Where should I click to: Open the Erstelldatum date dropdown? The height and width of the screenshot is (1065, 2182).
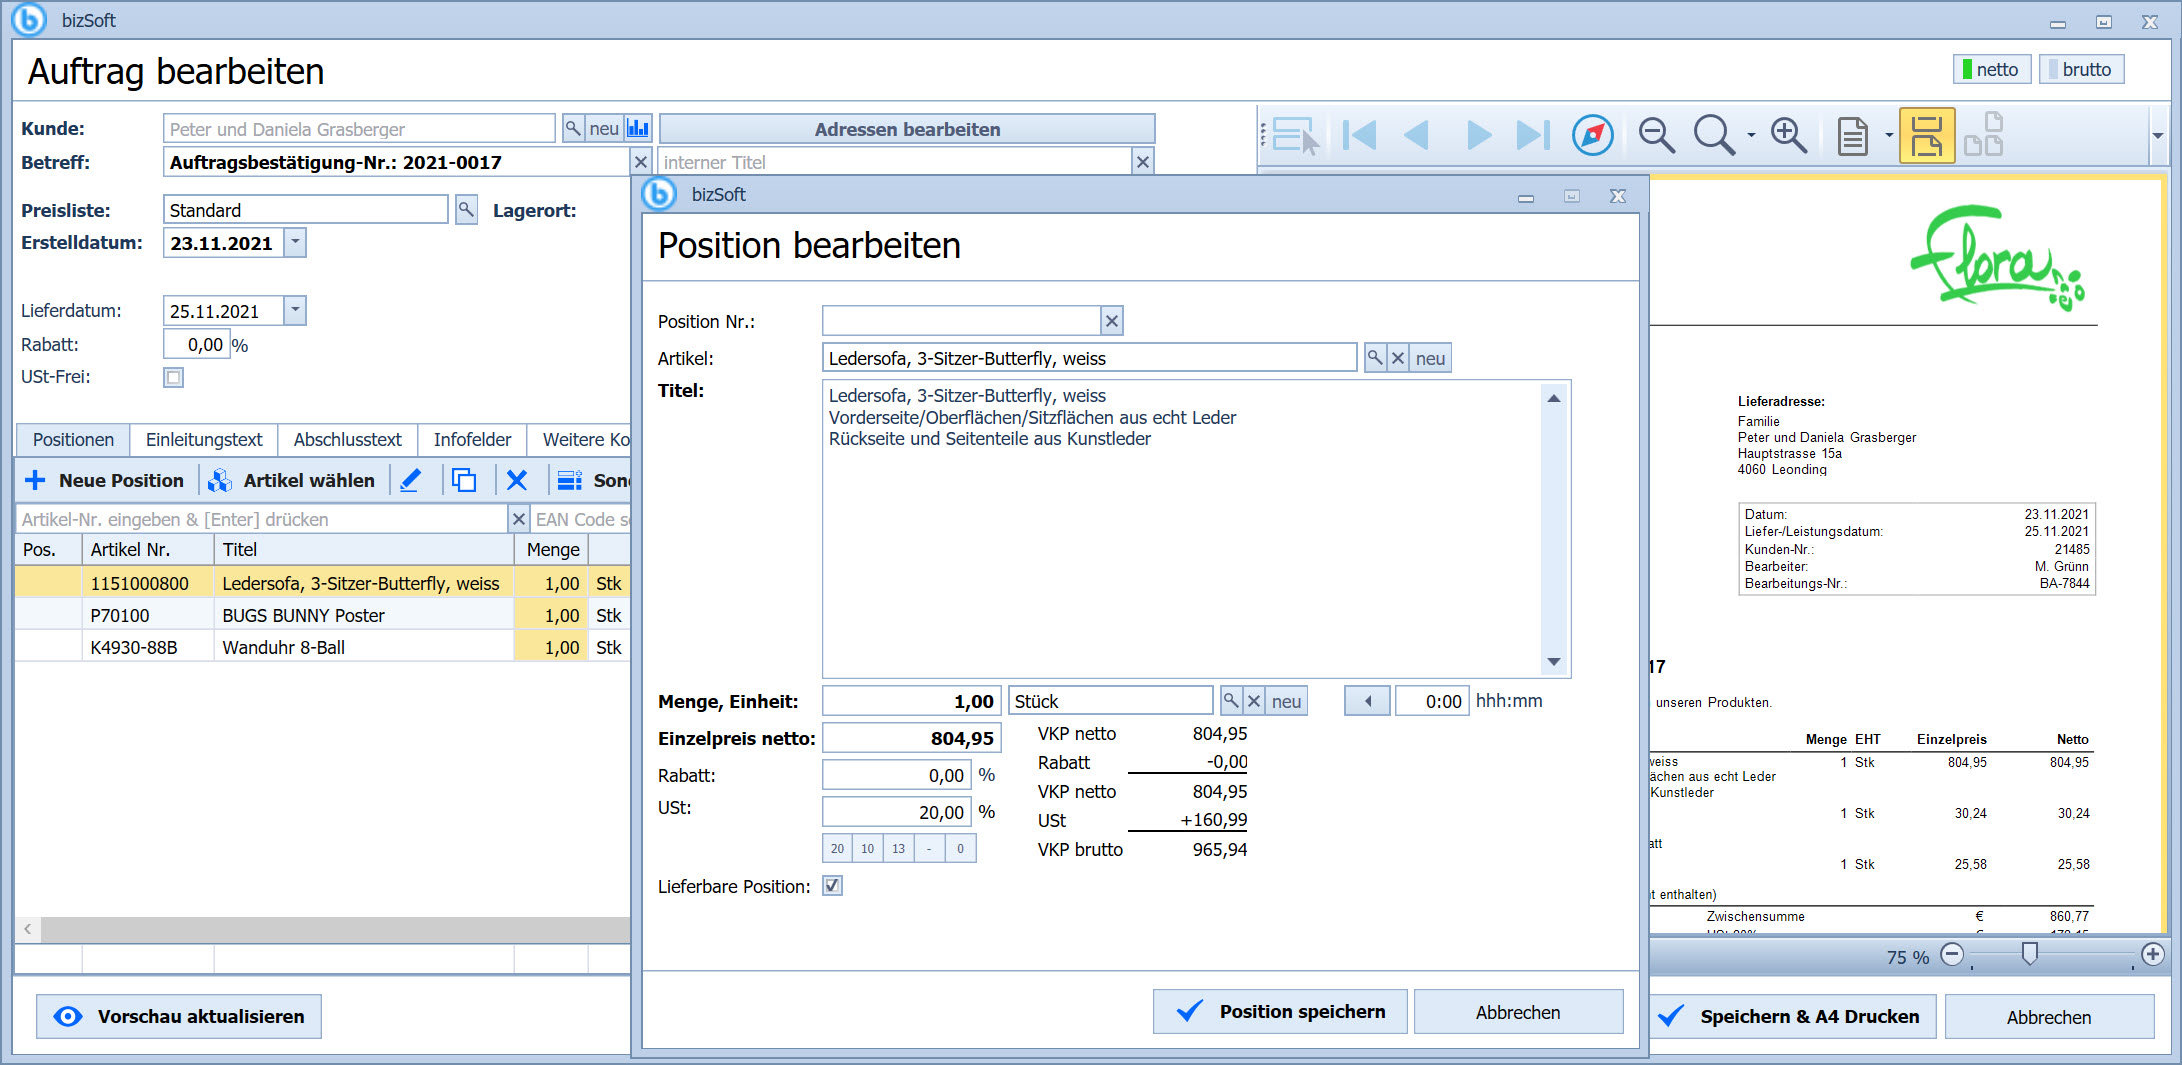(x=295, y=242)
